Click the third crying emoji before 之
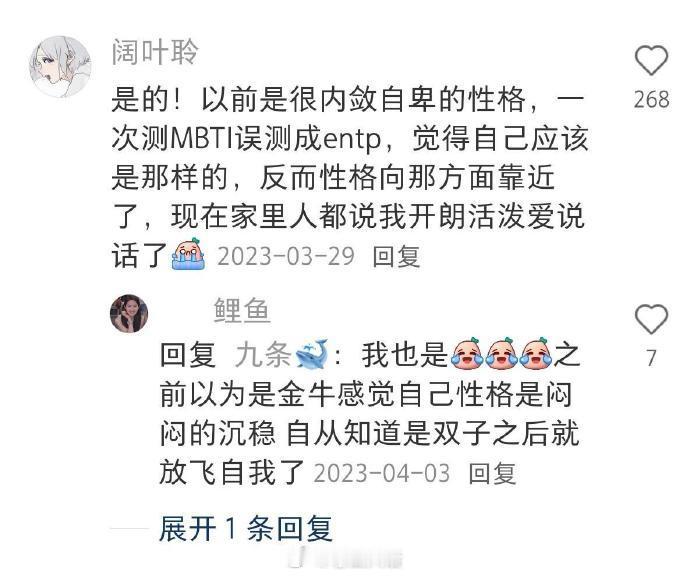 (x=536, y=353)
